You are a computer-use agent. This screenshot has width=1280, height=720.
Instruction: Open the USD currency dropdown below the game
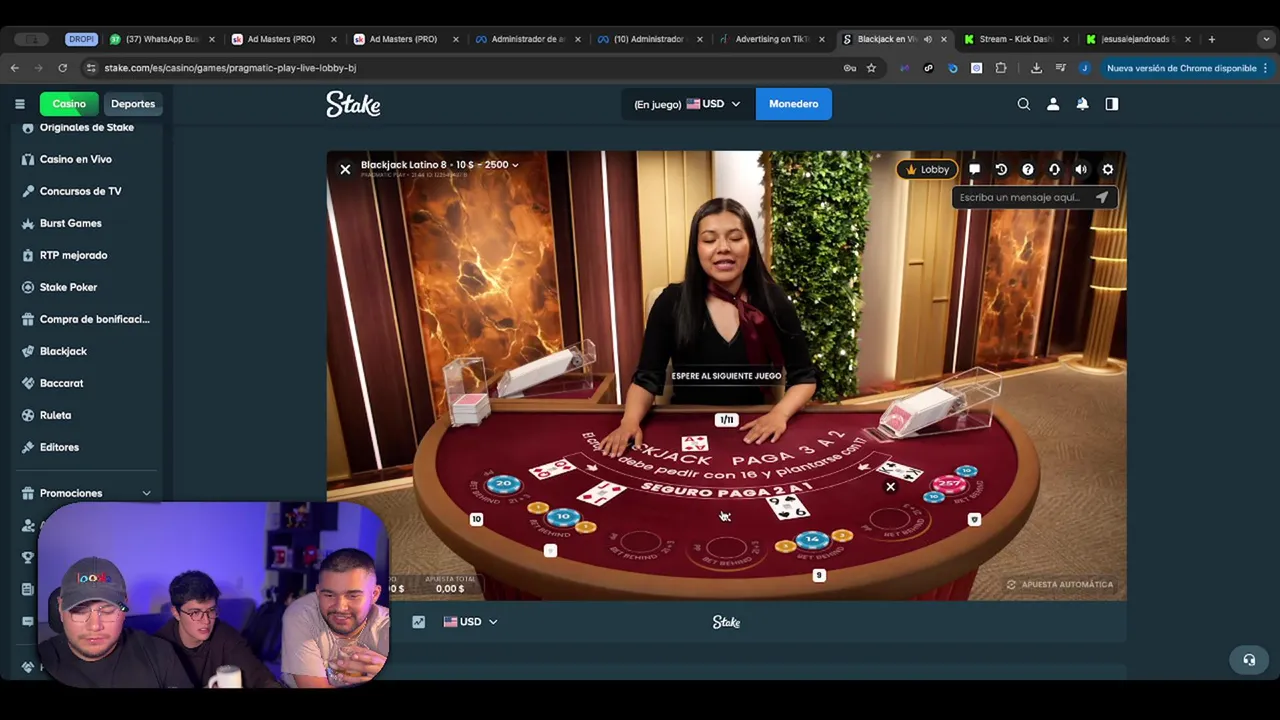[470, 622]
